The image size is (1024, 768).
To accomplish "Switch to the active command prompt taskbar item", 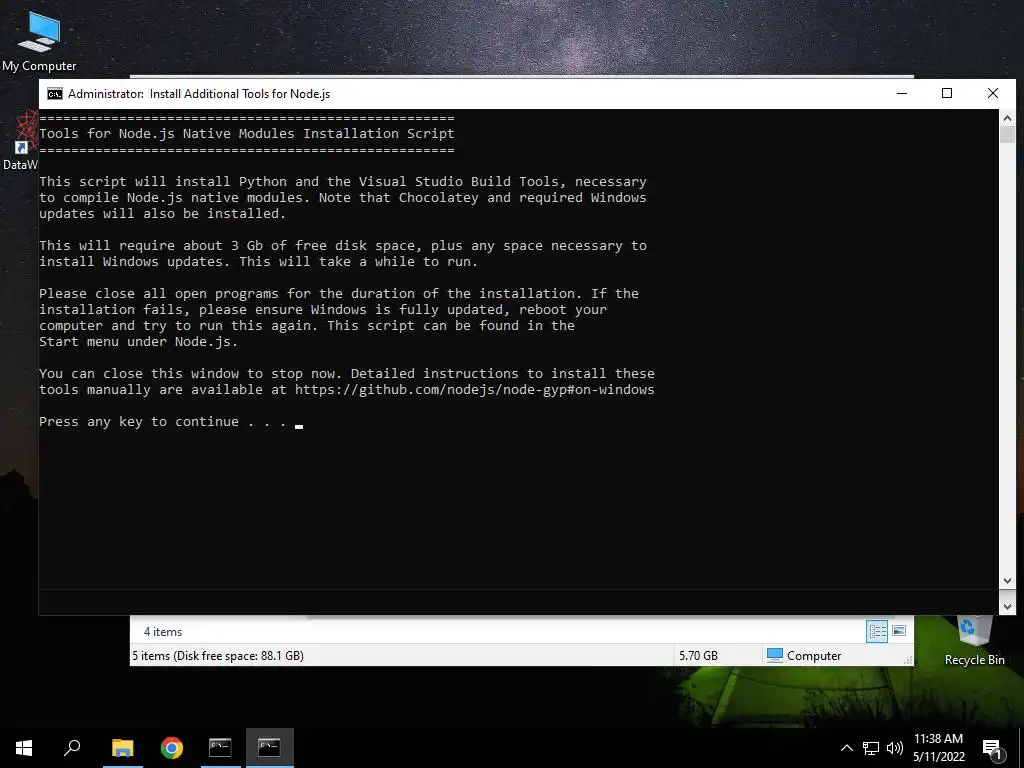I will 269,748.
